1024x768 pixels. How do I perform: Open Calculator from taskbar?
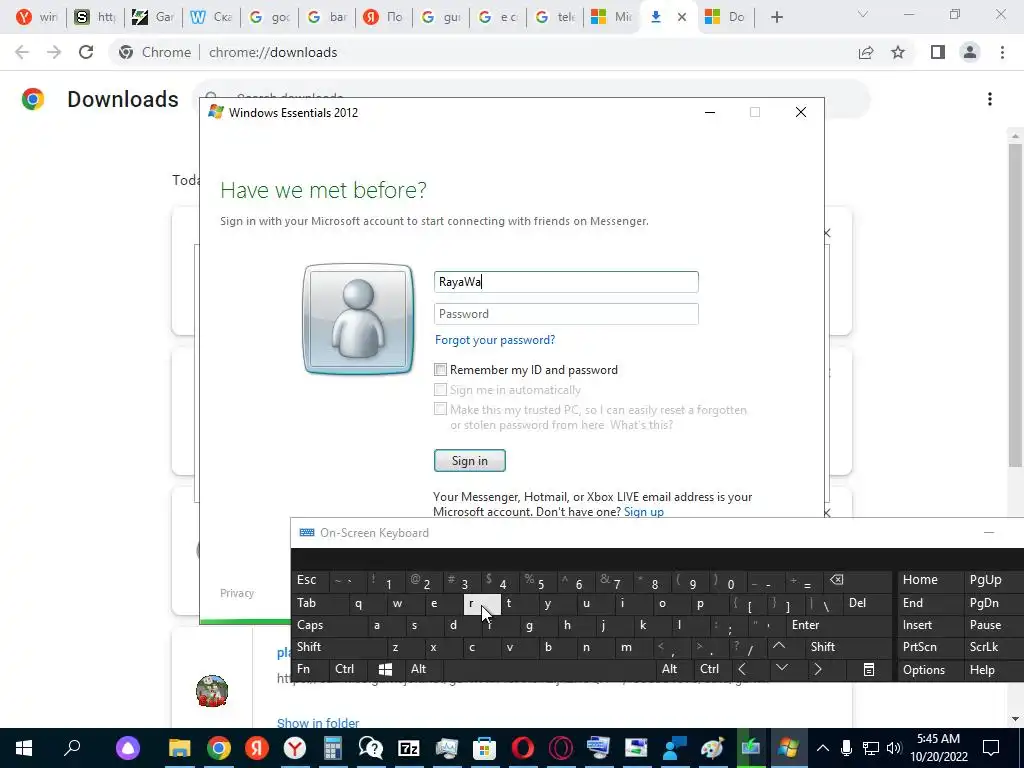(332, 748)
